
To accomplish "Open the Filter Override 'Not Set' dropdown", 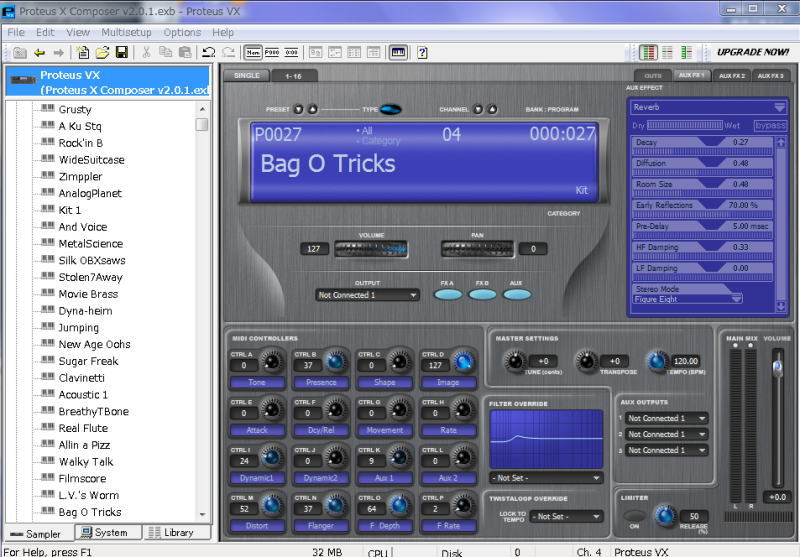I will pyautogui.click(x=546, y=478).
